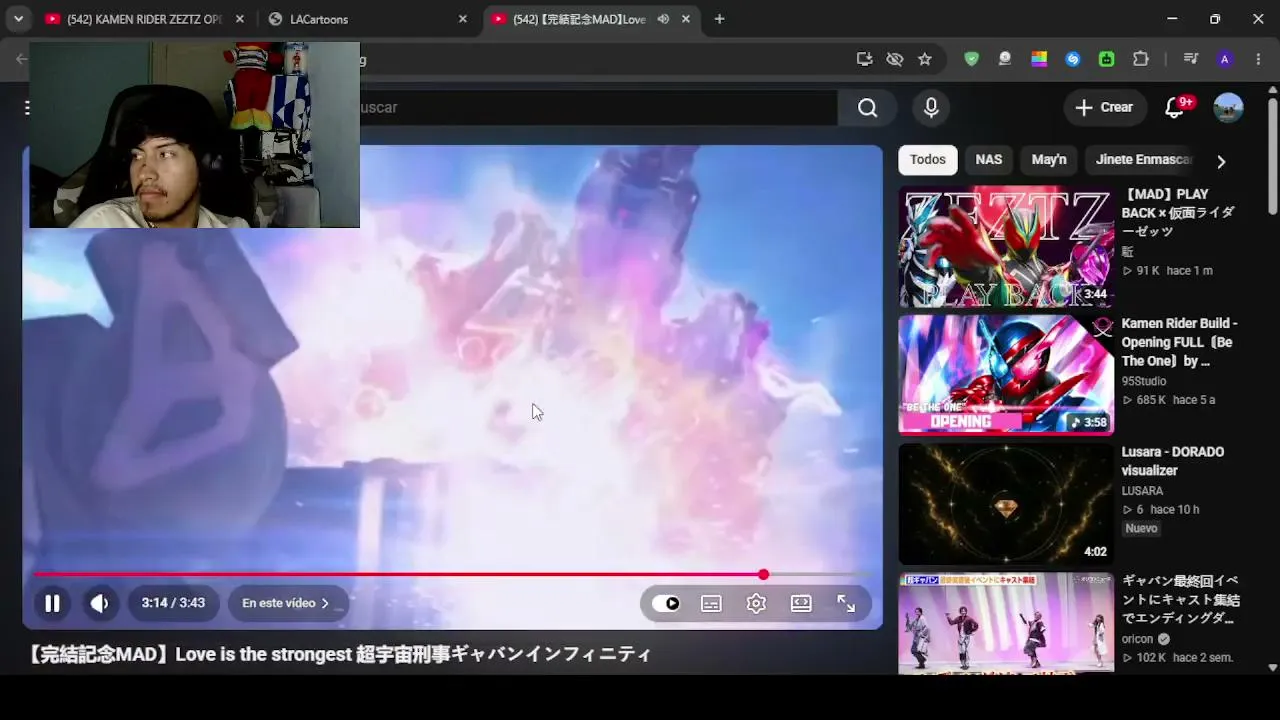The height and width of the screenshot is (720, 1280).
Task: Visit the 95Studio channel
Action: tap(1144, 381)
